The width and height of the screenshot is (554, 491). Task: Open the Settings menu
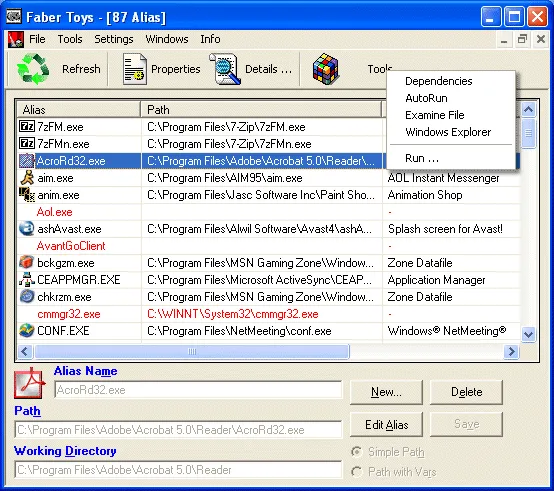click(114, 39)
